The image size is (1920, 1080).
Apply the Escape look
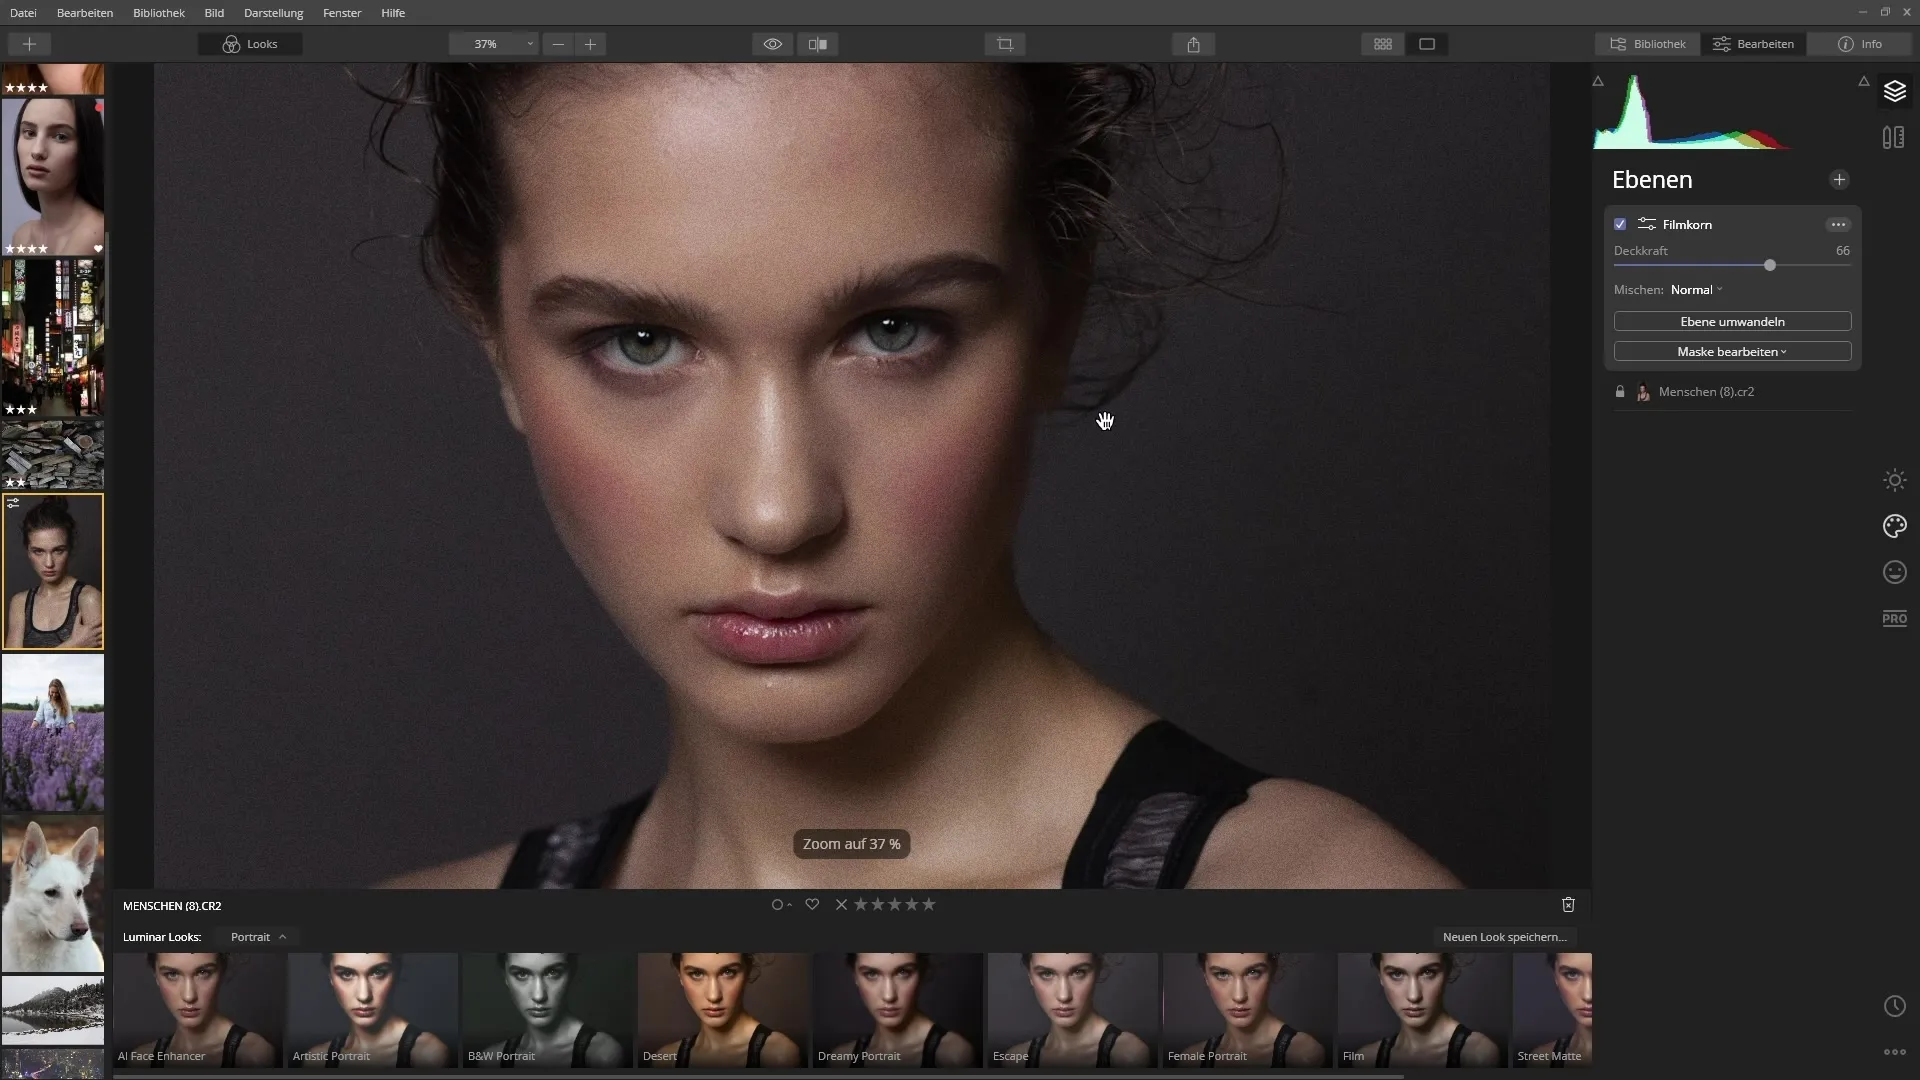(x=1073, y=1010)
